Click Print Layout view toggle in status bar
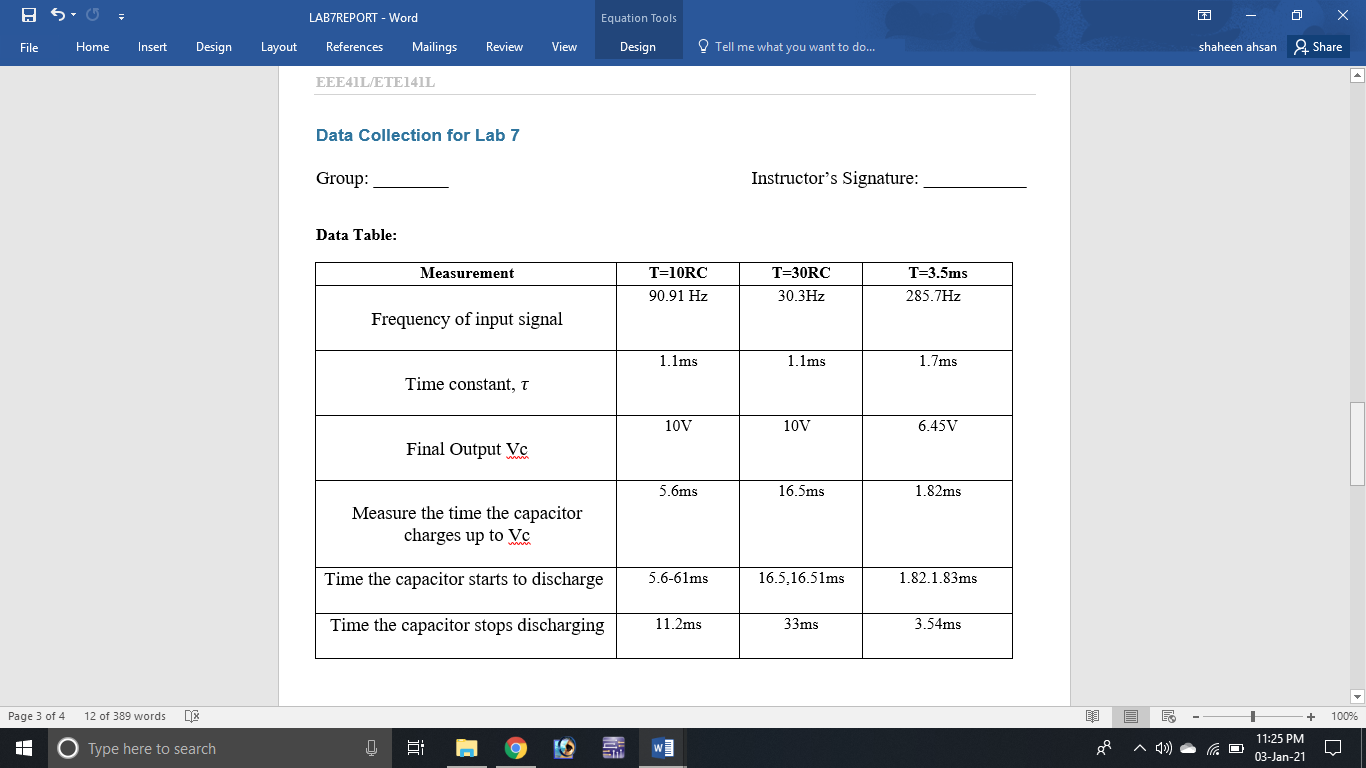This screenshot has height=768, width=1366. pos(1130,716)
